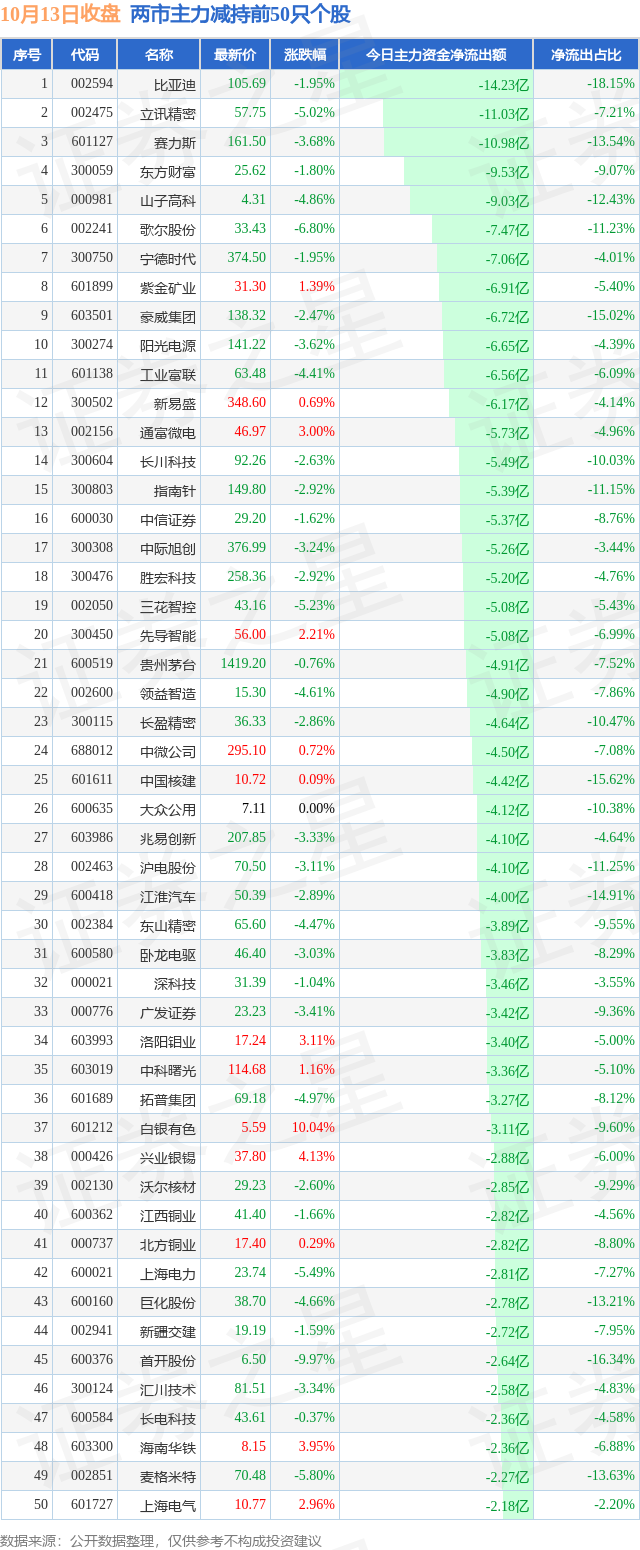Click stock name 江西铜业

[x=168, y=1216]
